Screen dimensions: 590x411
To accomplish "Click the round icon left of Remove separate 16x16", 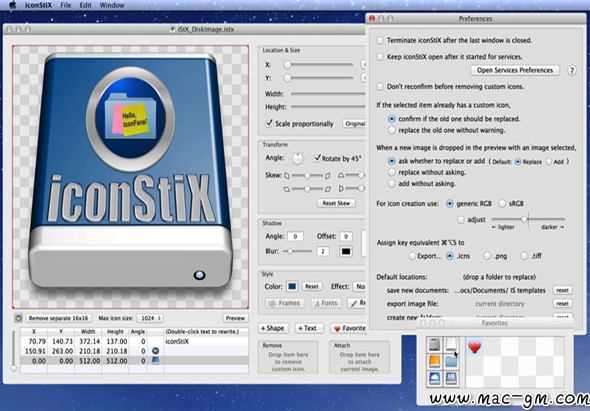I will tap(18, 318).
